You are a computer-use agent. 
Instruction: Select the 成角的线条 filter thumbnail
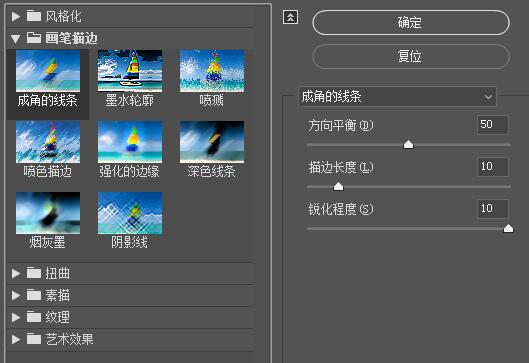[x=48, y=71]
